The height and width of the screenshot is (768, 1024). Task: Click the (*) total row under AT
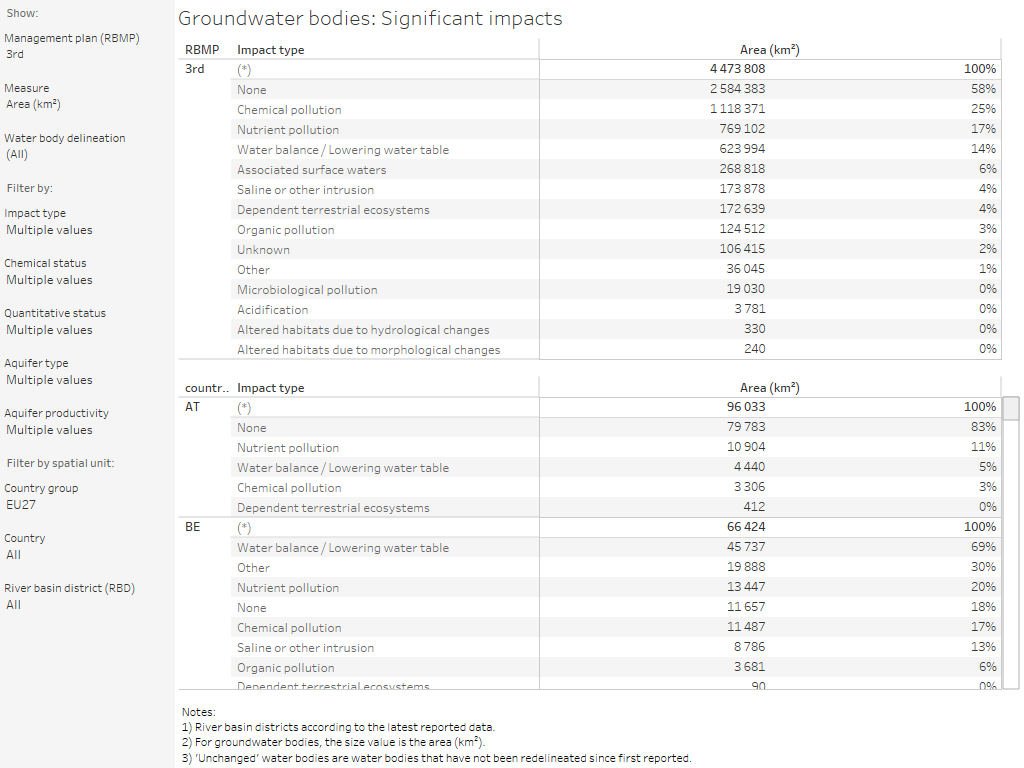pyautogui.click(x=616, y=408)
